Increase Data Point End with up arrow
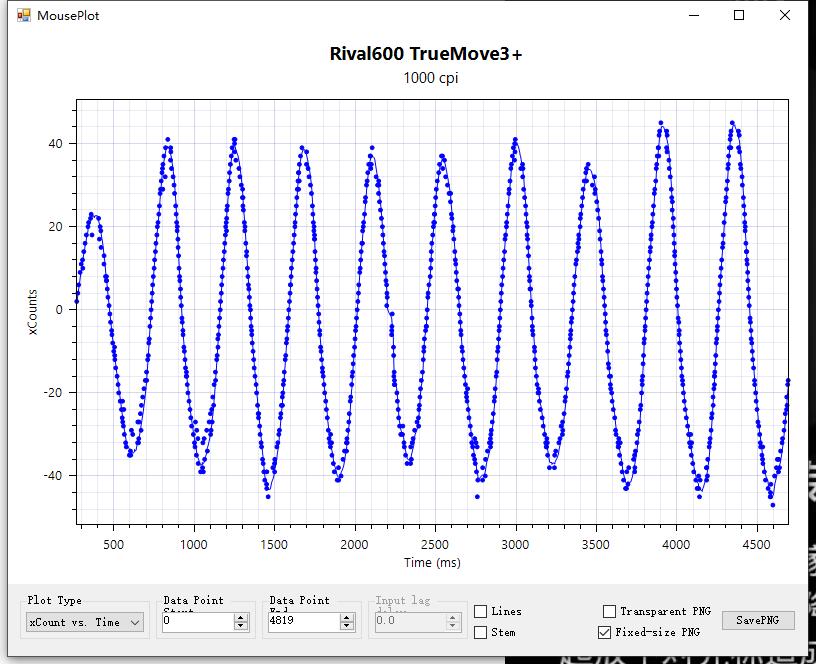The width and height of the screenshot is (816, 664). click(x=347, y=618)
